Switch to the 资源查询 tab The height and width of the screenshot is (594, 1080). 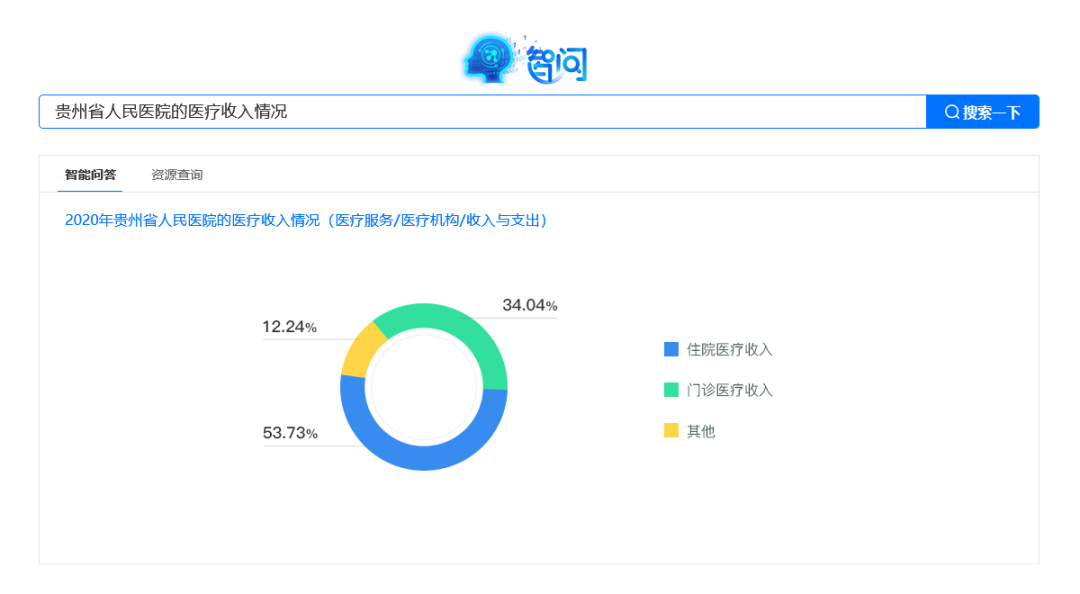(176, 173)
